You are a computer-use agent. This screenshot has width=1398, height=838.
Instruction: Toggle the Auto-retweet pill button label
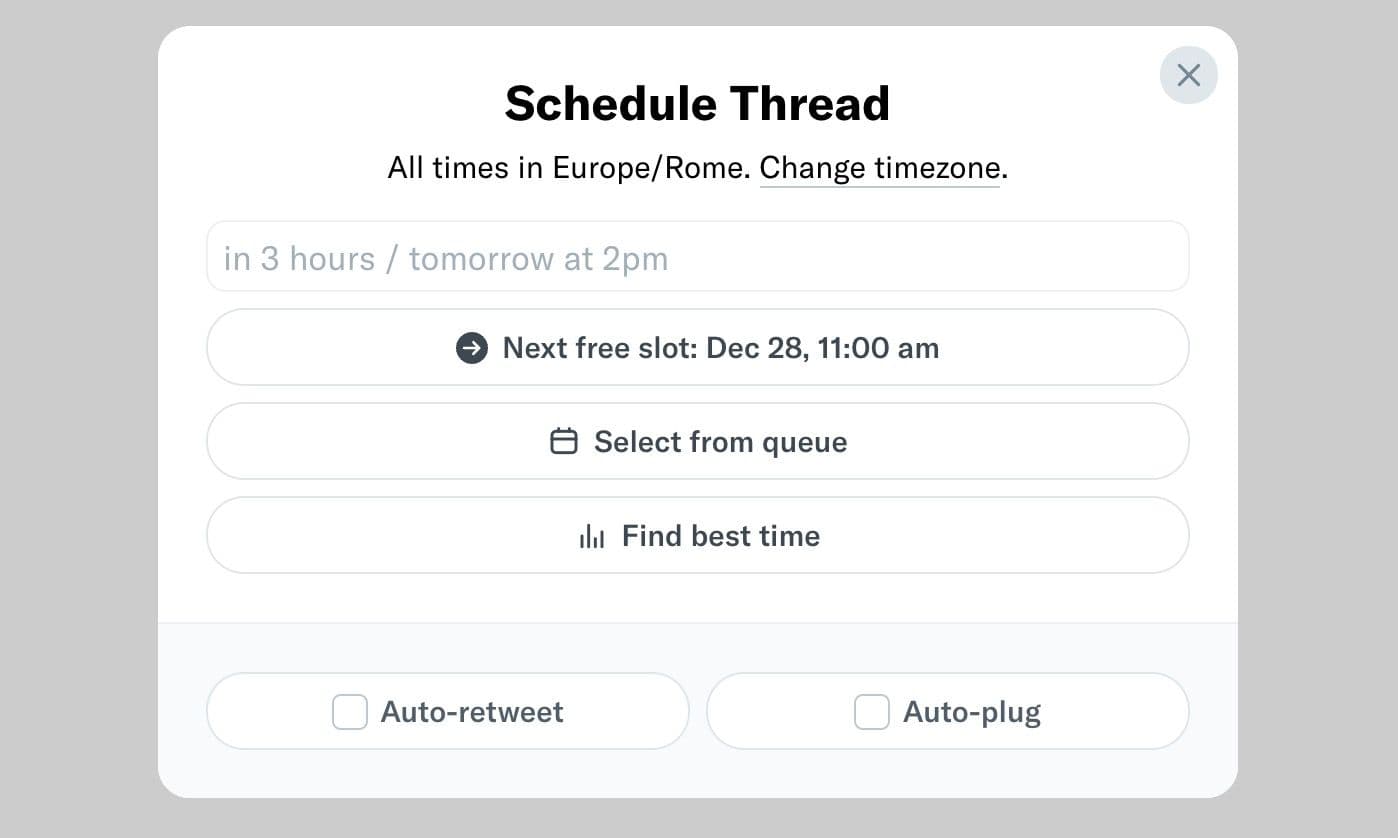(472, 712)
